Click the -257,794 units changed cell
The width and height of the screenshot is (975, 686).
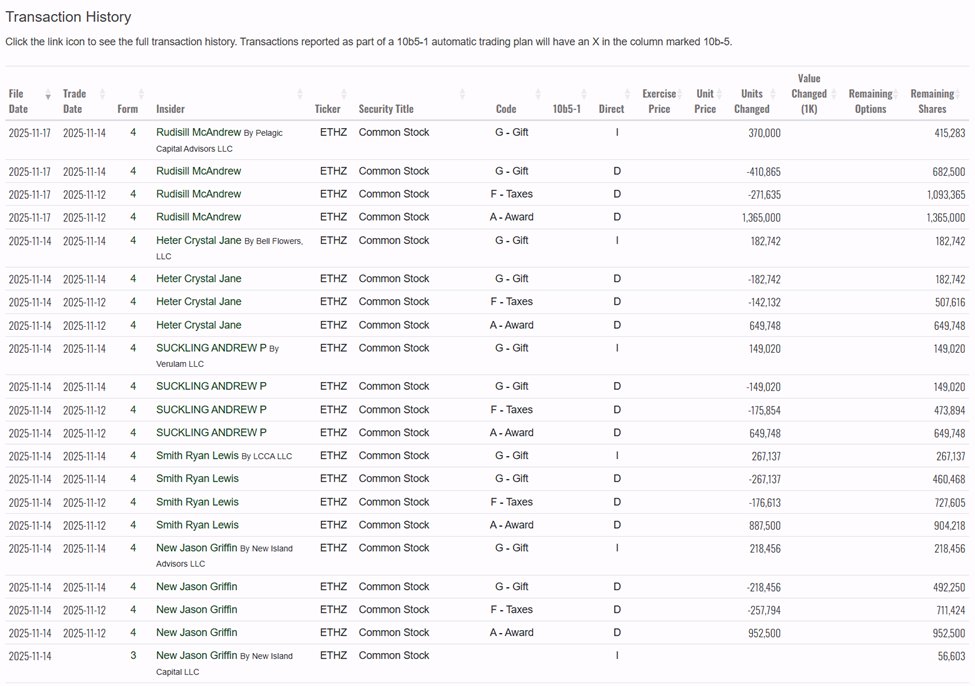click(x=764, y=610)
